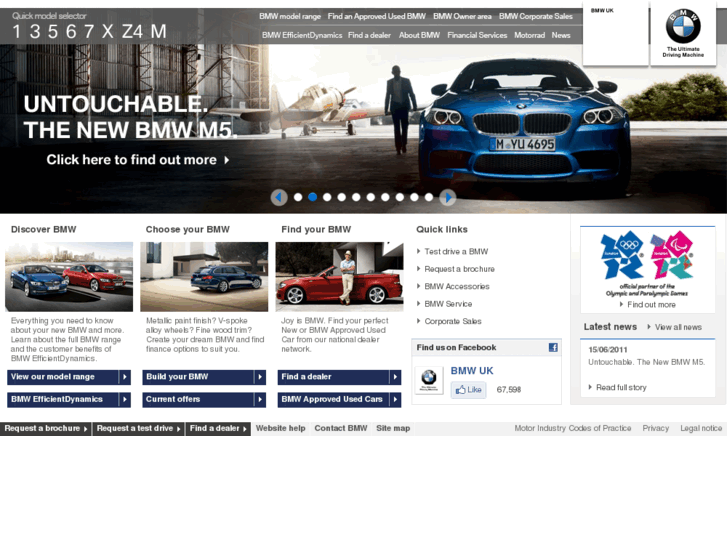Select the fifth carousel dot
Image resolution: width=727 pixels, height=545 pixels.
(x=356, y=197)
